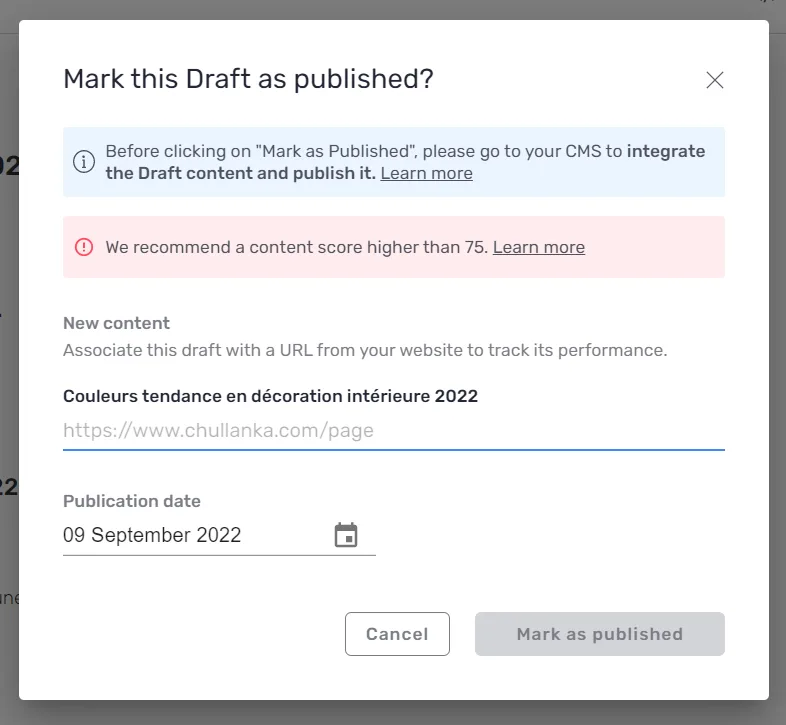This screenshot has height=725, width=786.
Task: Click the New content heading
Action: tap(116, 323)
